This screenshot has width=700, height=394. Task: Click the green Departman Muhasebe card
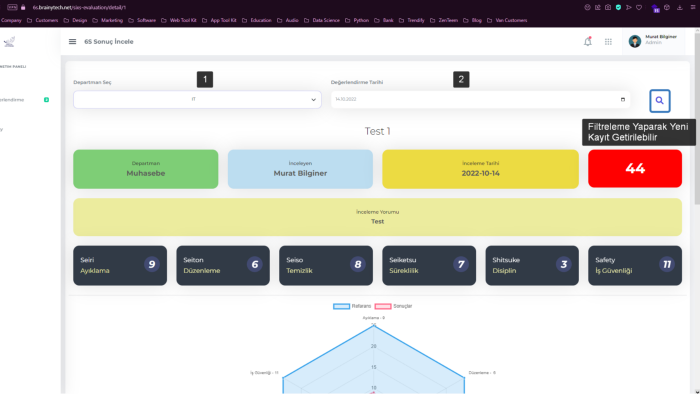[x=146, y=169]
